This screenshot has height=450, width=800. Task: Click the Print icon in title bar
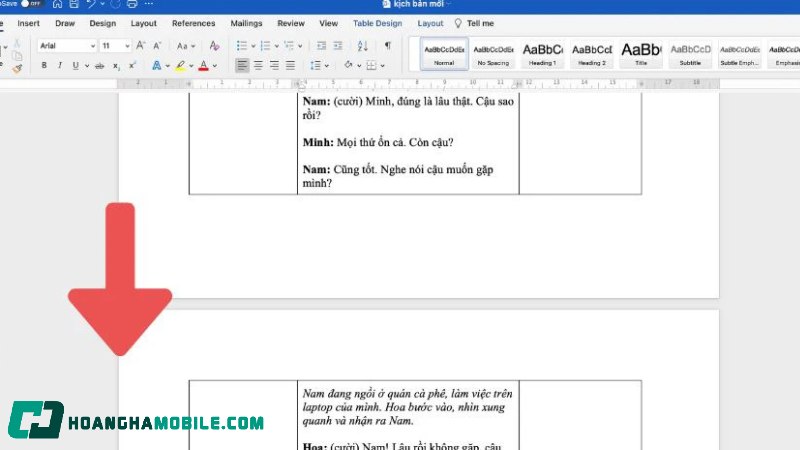pyautogui.click(x=133, y=4)
